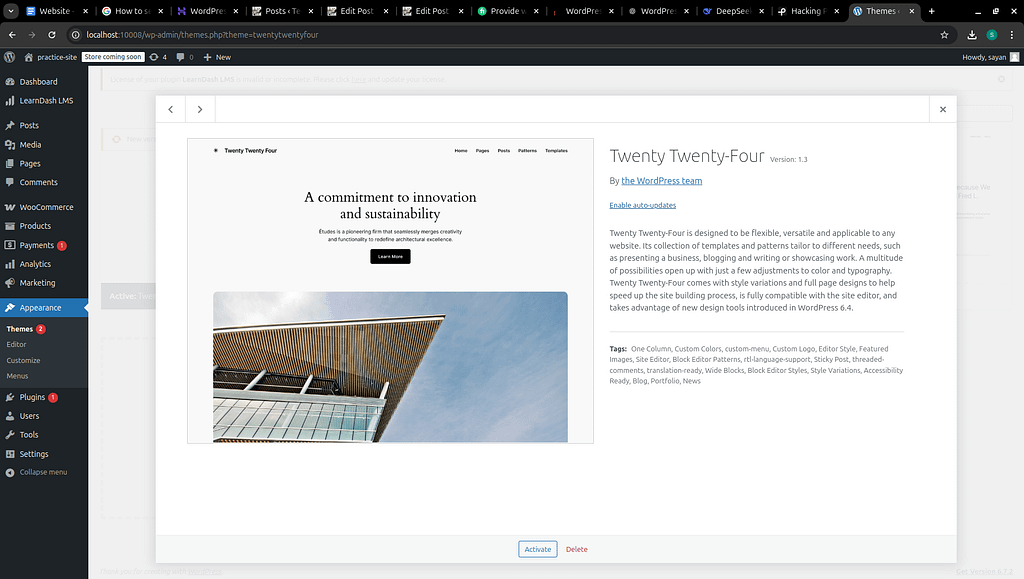
Task: Close the theme details overlay
Action: [942, 110]
